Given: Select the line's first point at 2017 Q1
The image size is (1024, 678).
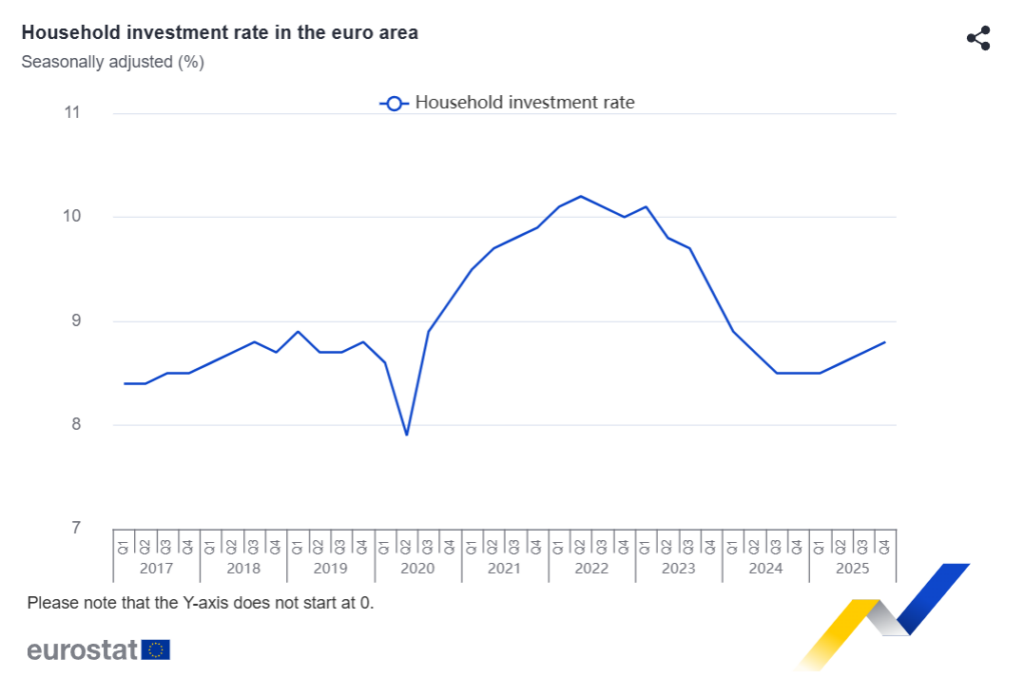Looking at the screenshot, I should coord(124,383).
